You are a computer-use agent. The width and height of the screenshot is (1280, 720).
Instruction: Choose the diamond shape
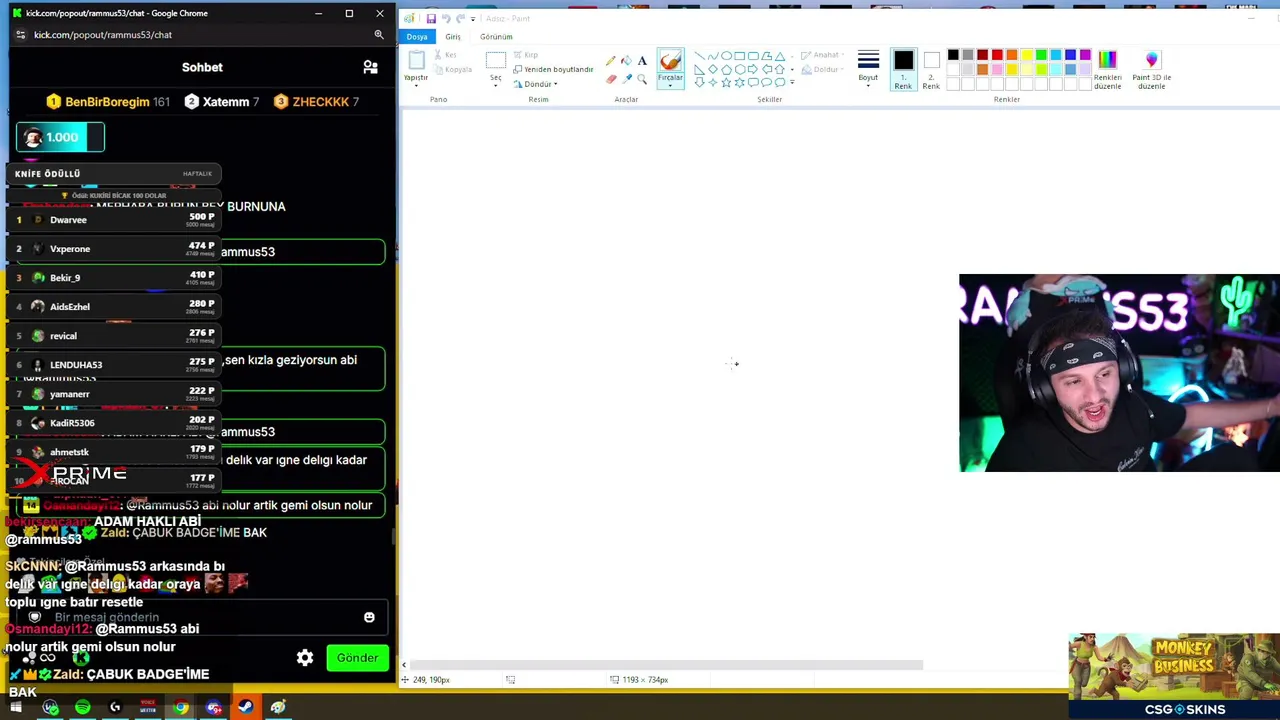pos(712,69)
